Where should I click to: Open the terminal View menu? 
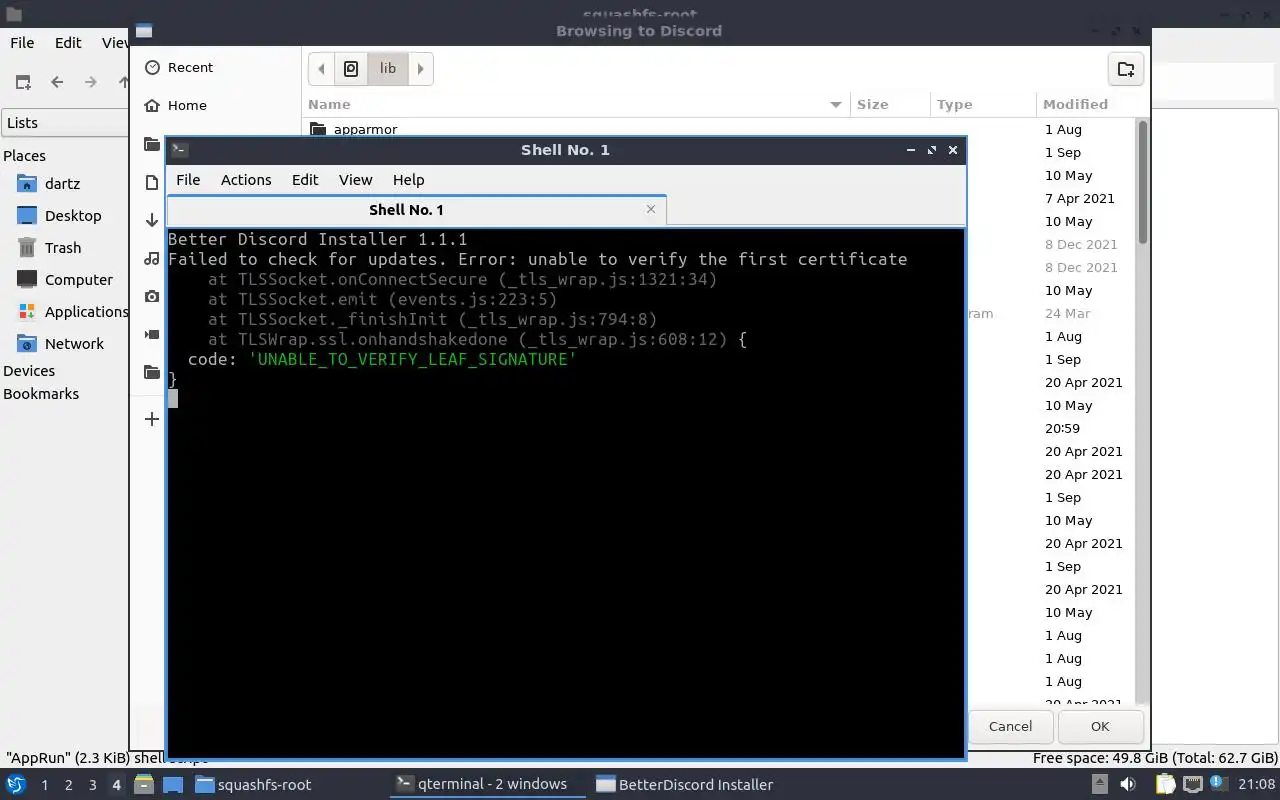coord(355,179)
